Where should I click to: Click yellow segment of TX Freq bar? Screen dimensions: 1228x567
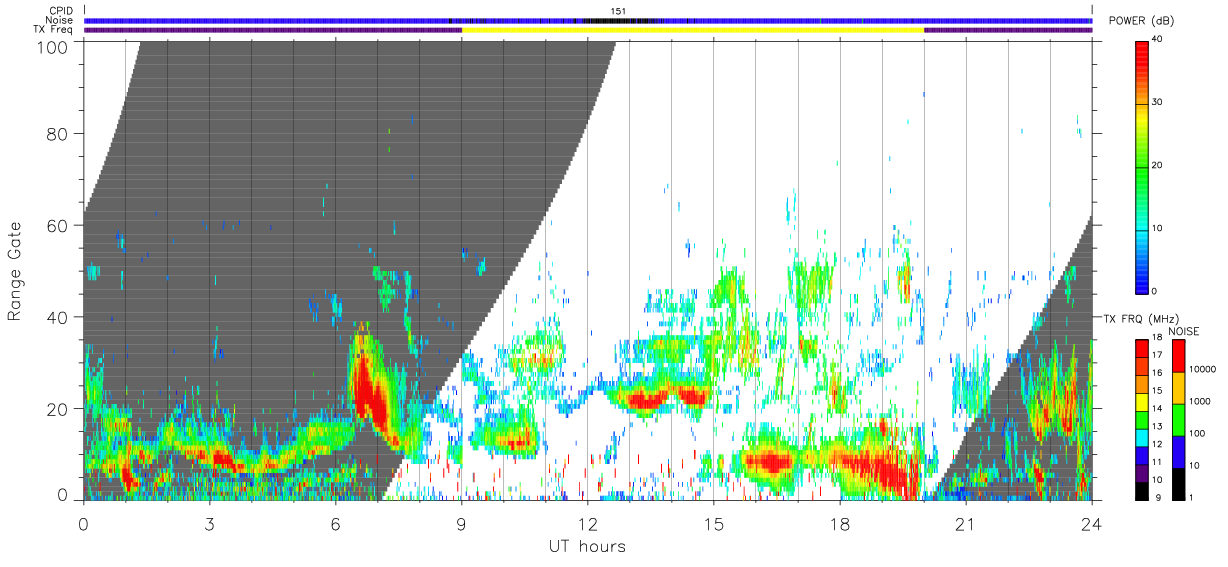(692, 30)
